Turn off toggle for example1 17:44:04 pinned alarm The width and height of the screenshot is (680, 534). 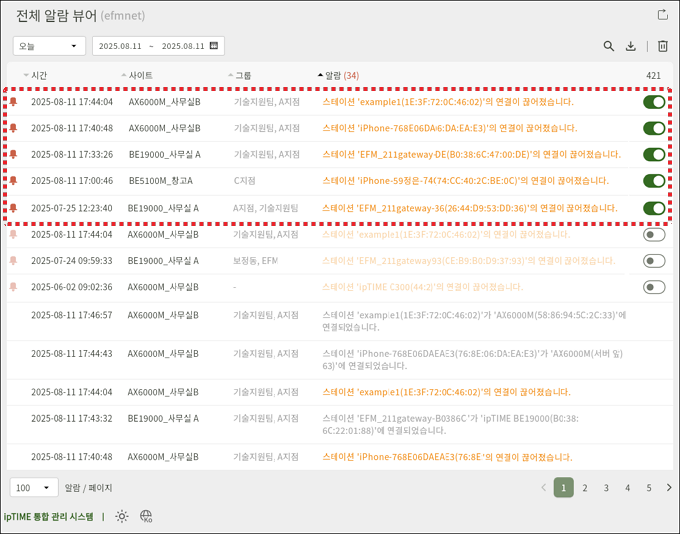pyautogui.click(x=654, y=102)
